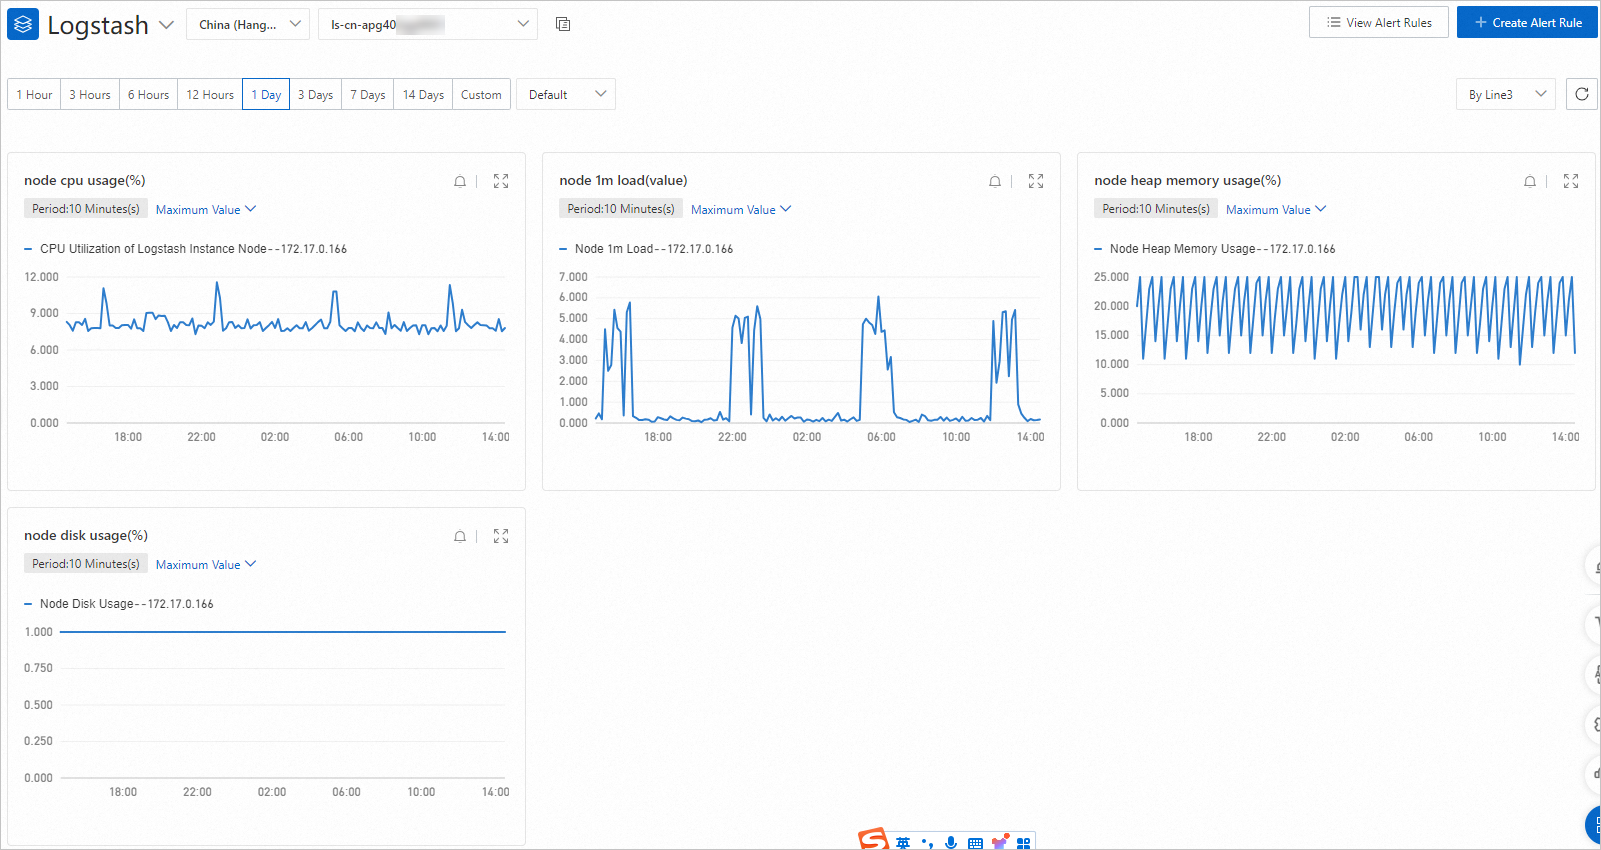1601x850 pixels.
Task: Click the alert bell on node heap memory chart
Action: 1530,181
